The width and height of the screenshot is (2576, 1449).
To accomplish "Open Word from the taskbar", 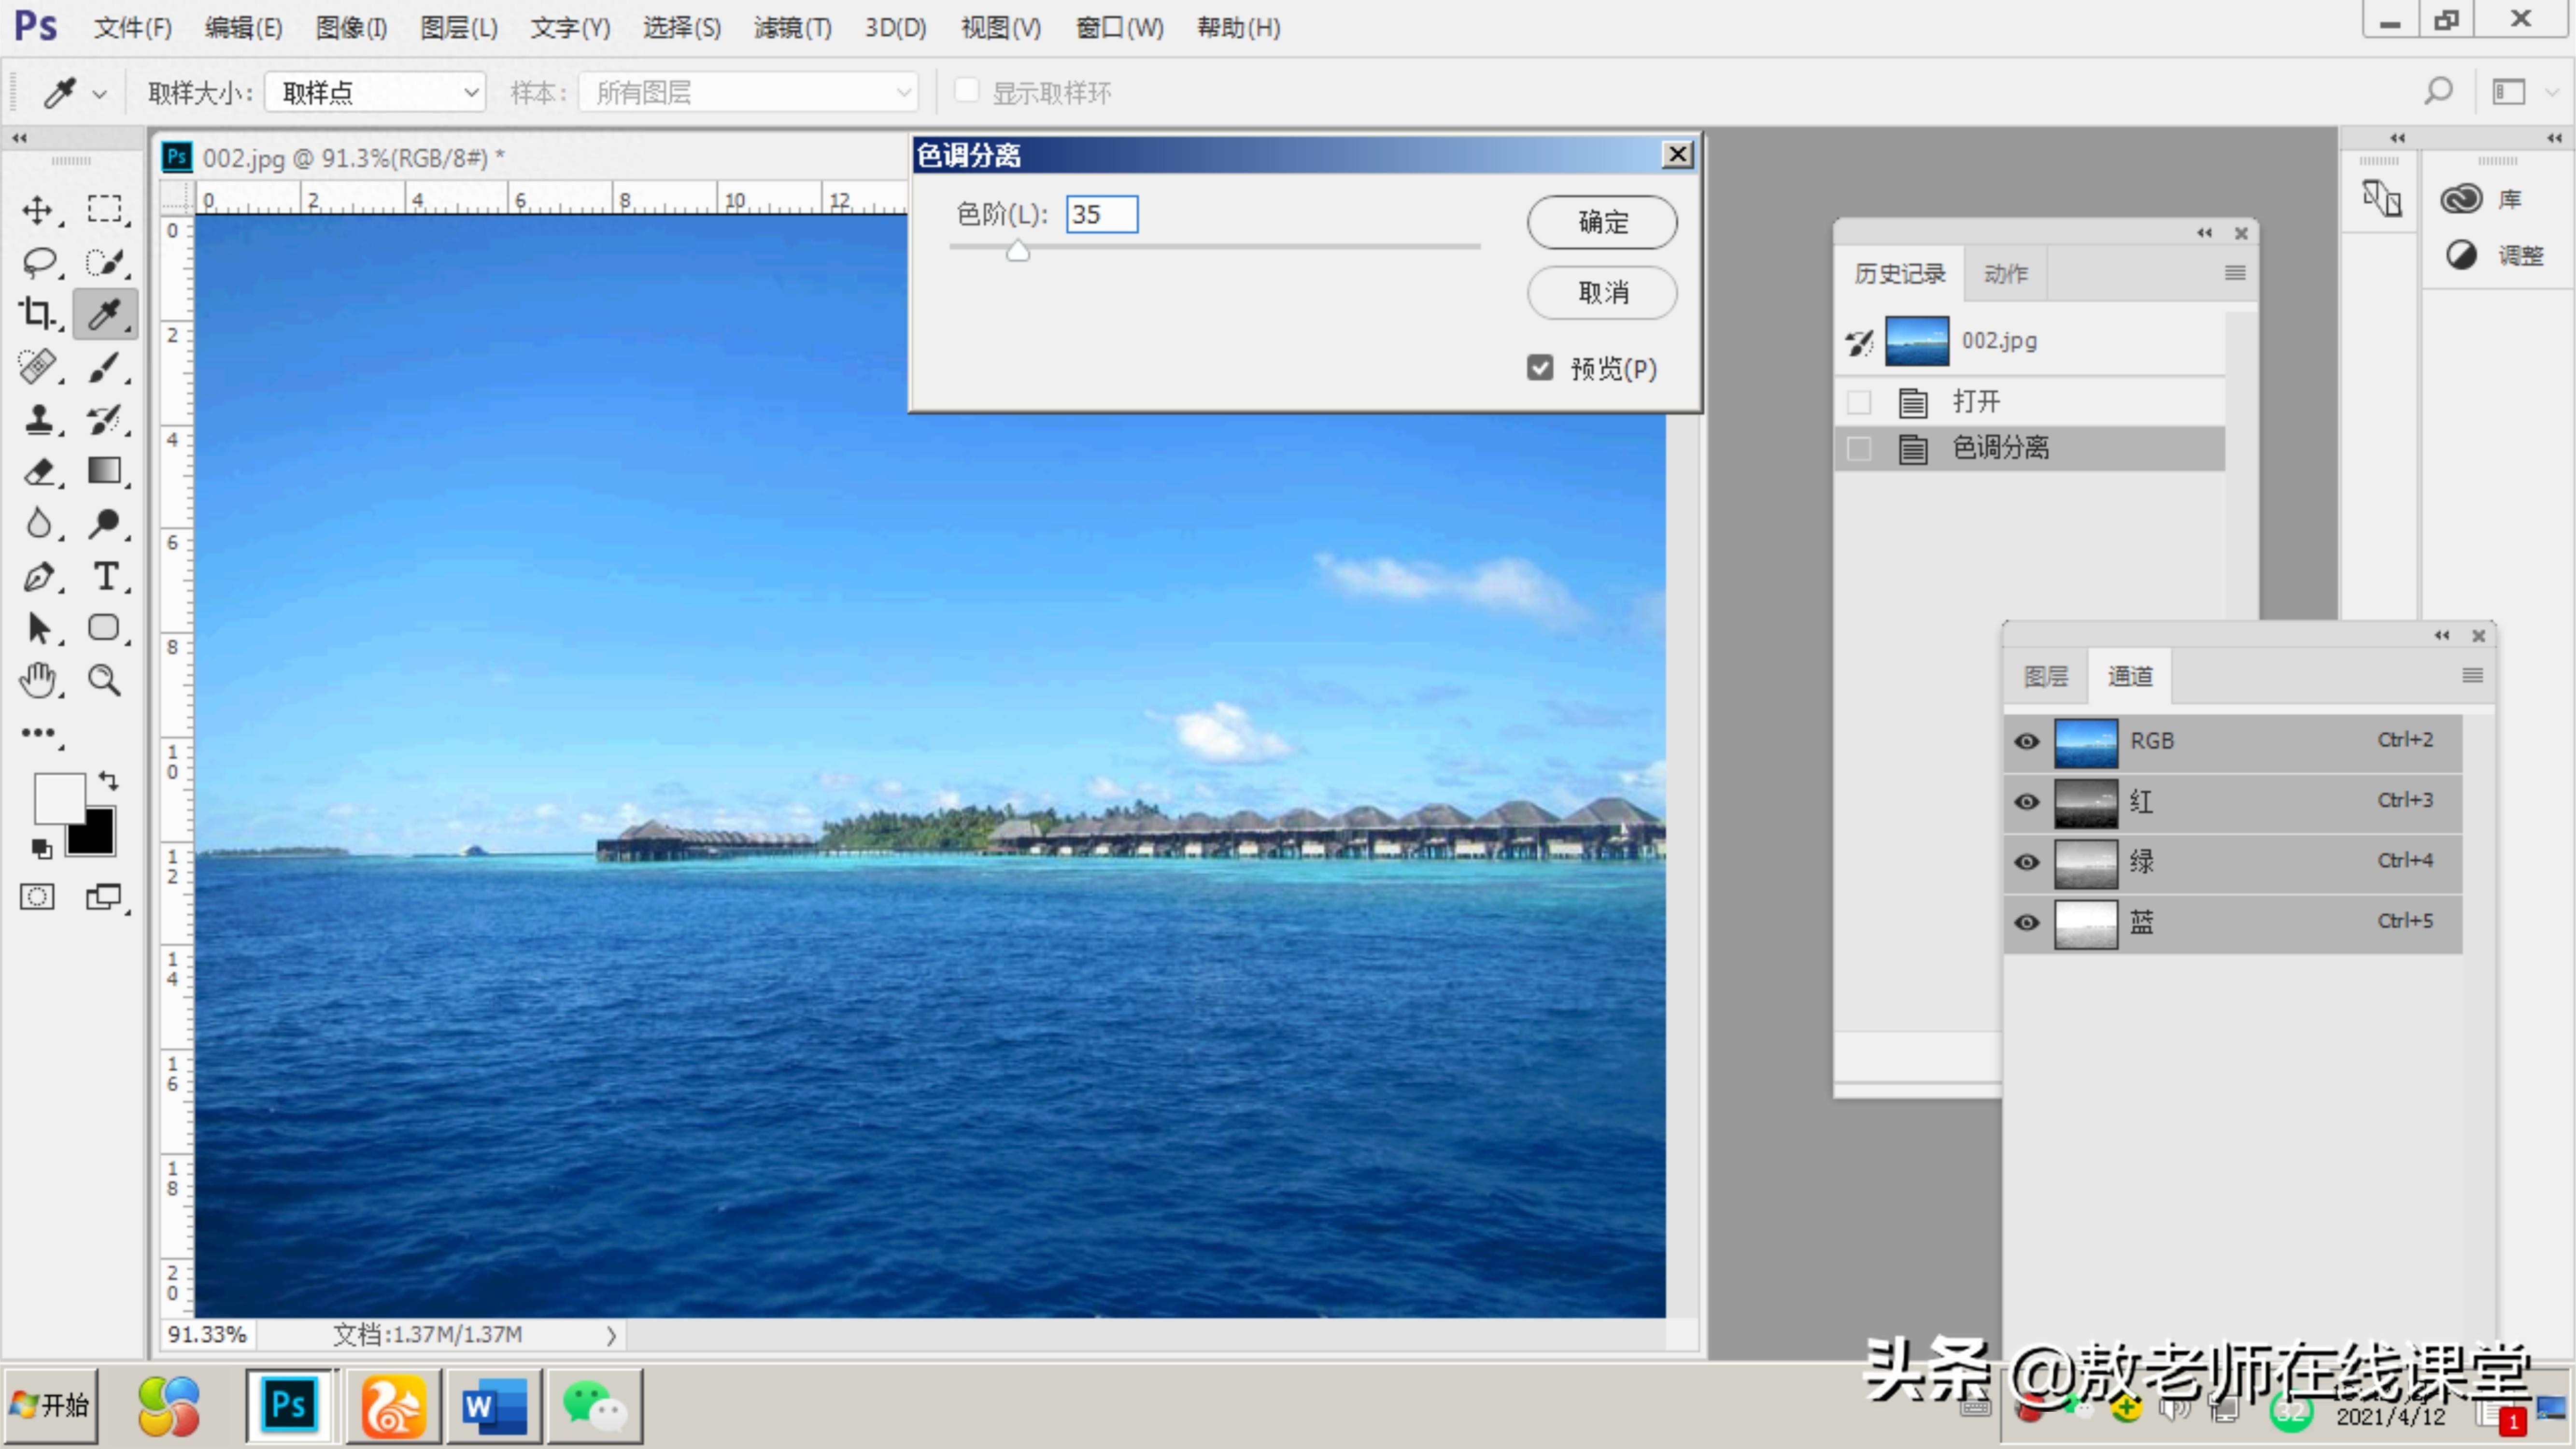I will [495, 1406].
